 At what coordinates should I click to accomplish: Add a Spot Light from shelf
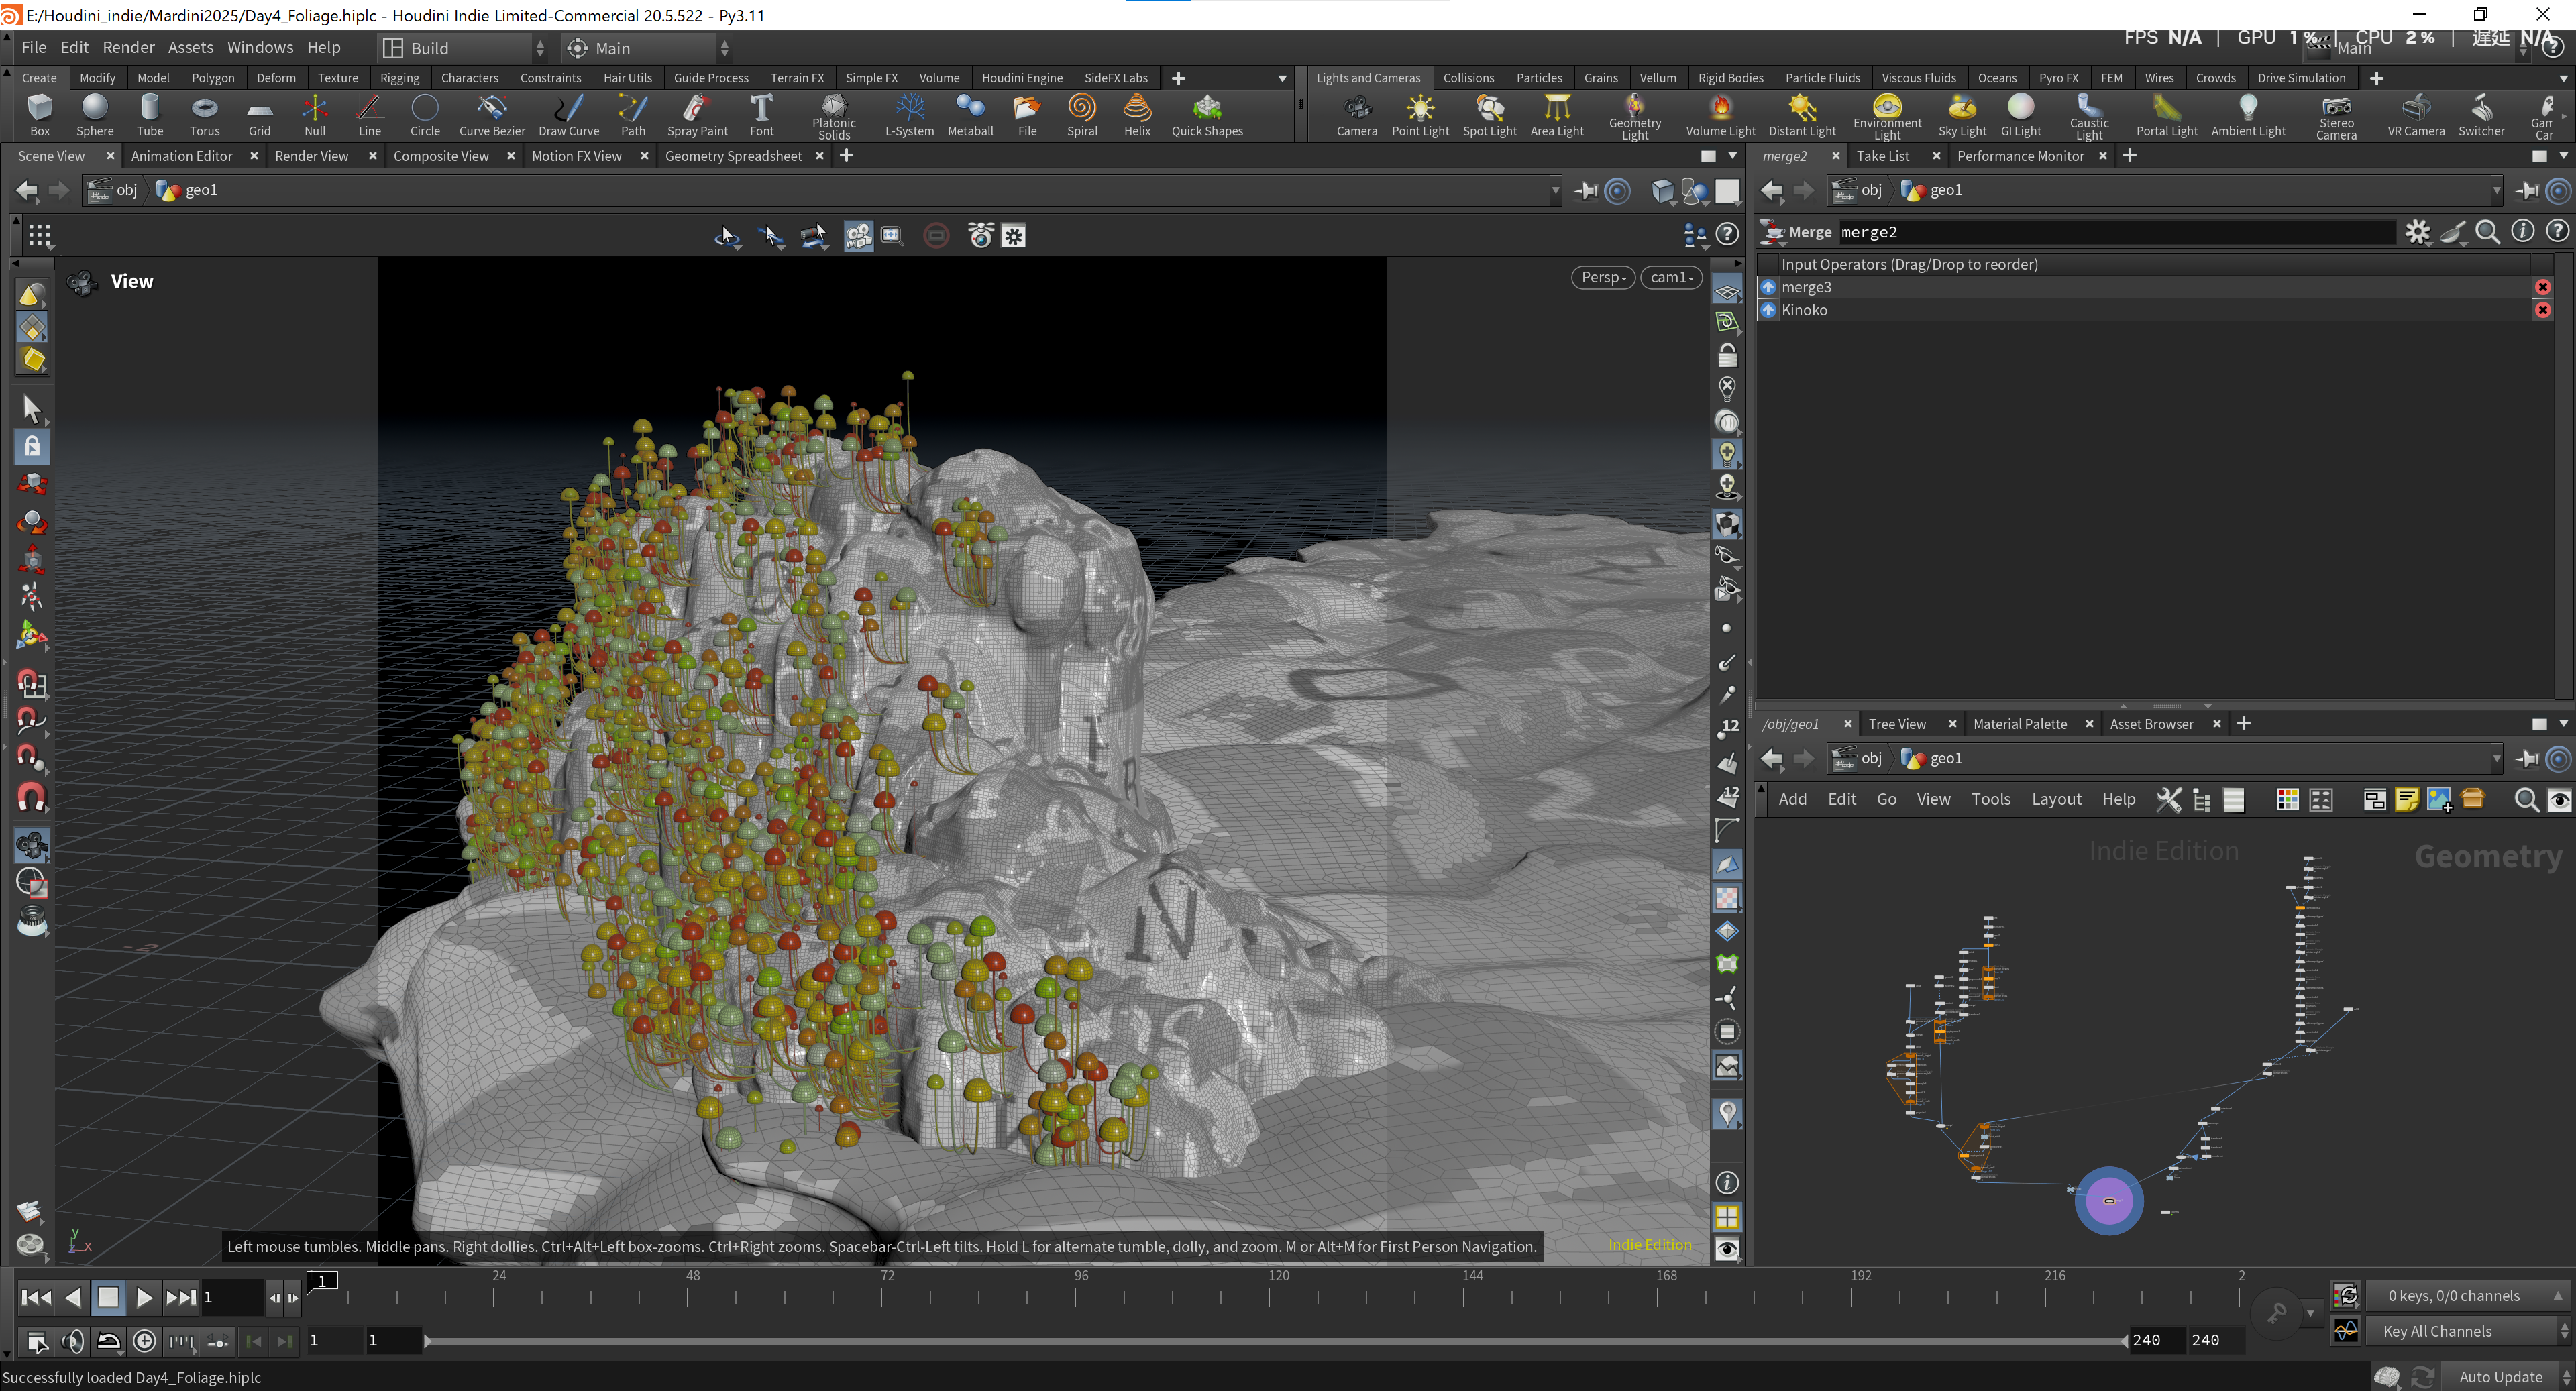tap(1489, 115)
